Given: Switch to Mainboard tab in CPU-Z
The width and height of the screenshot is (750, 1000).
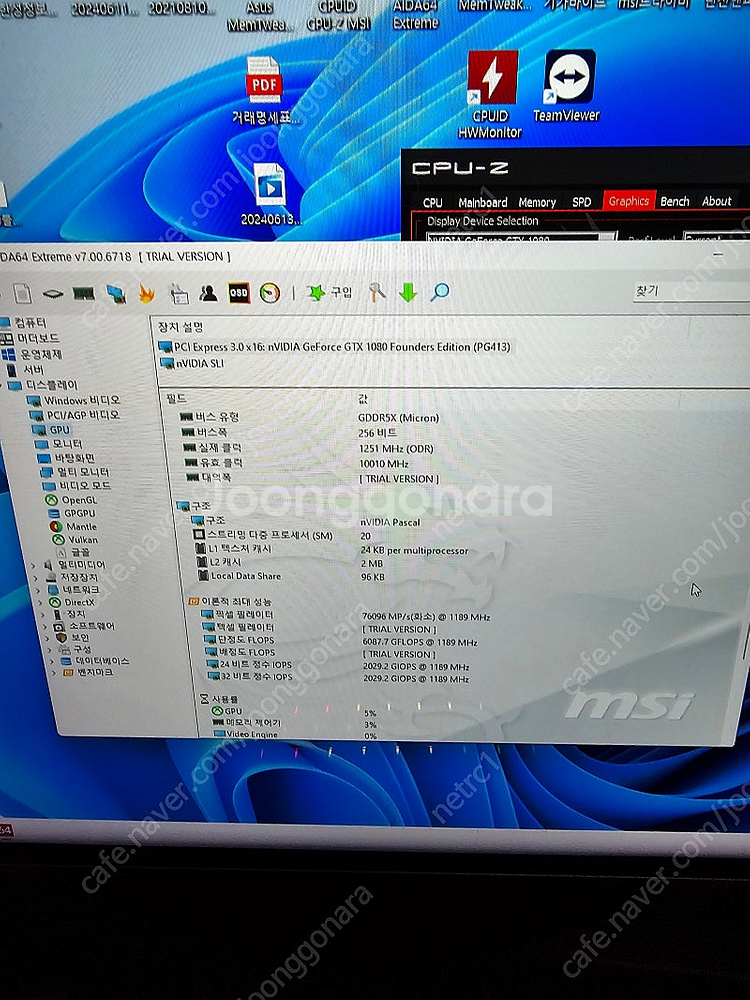Looking at the screenshot, I should (x=483, y=202).
